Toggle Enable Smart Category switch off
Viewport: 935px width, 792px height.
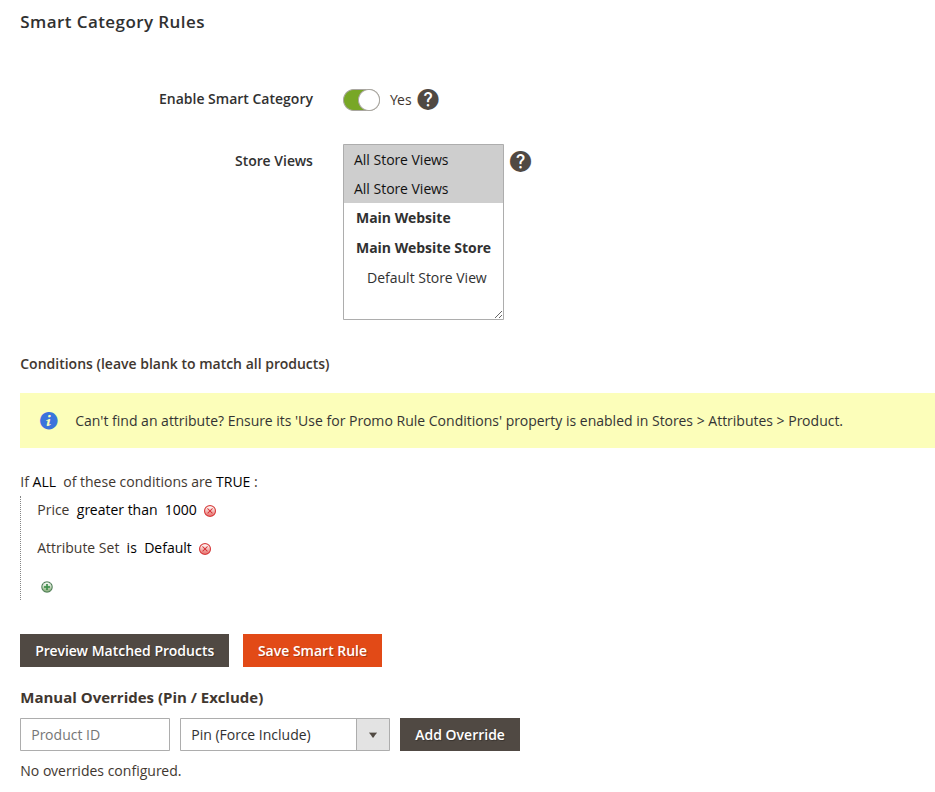pos(361,100)
